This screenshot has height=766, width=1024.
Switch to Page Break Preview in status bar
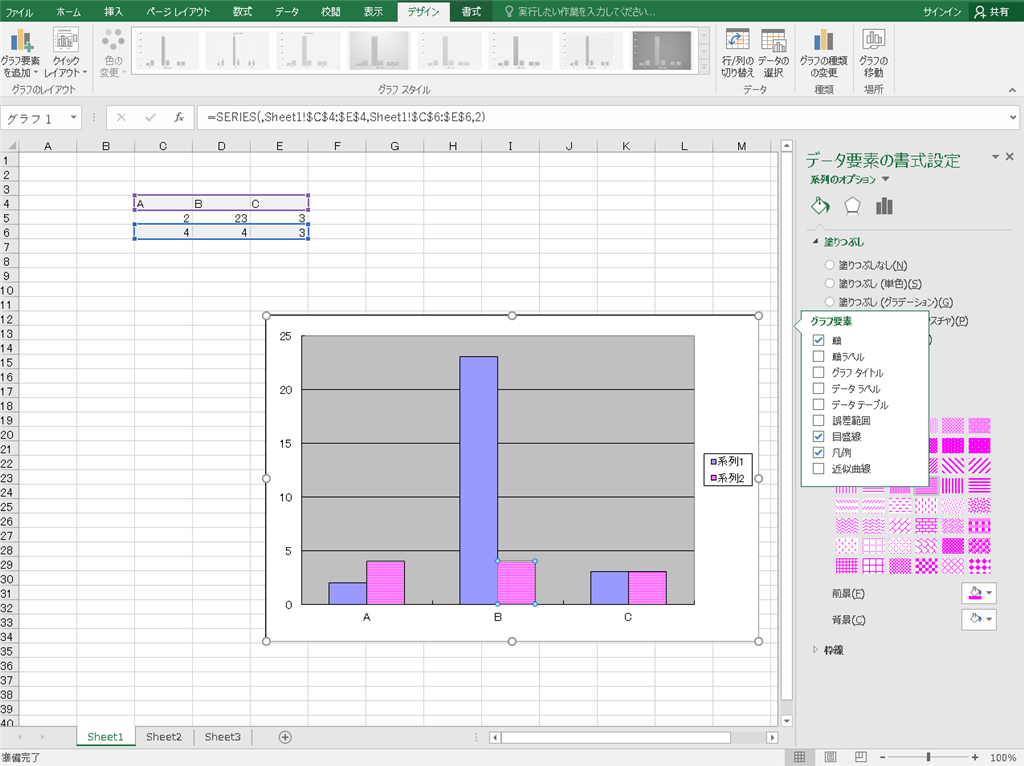[x=861, y=758]
